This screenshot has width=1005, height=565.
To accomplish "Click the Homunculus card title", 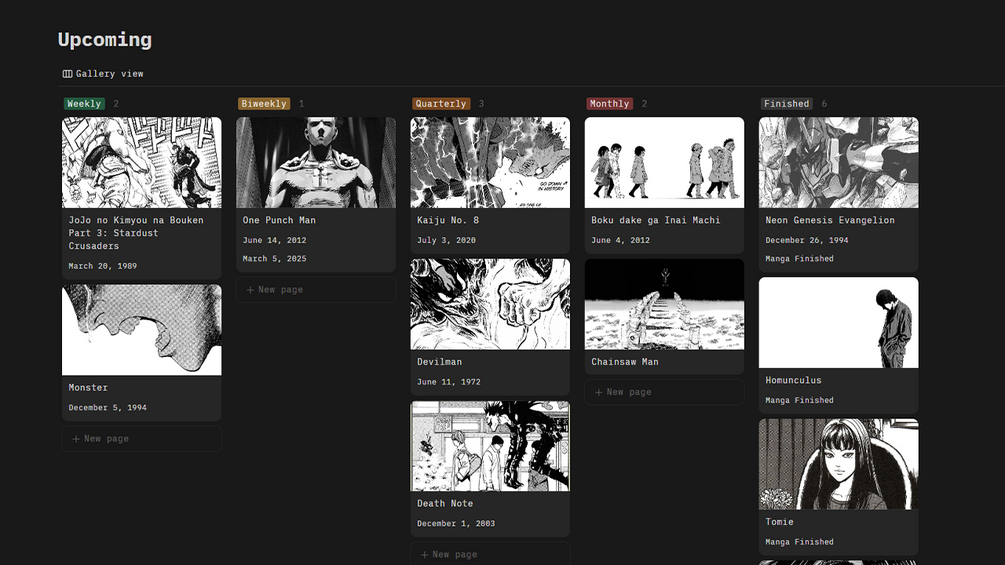I will click(x=793, y=381).
